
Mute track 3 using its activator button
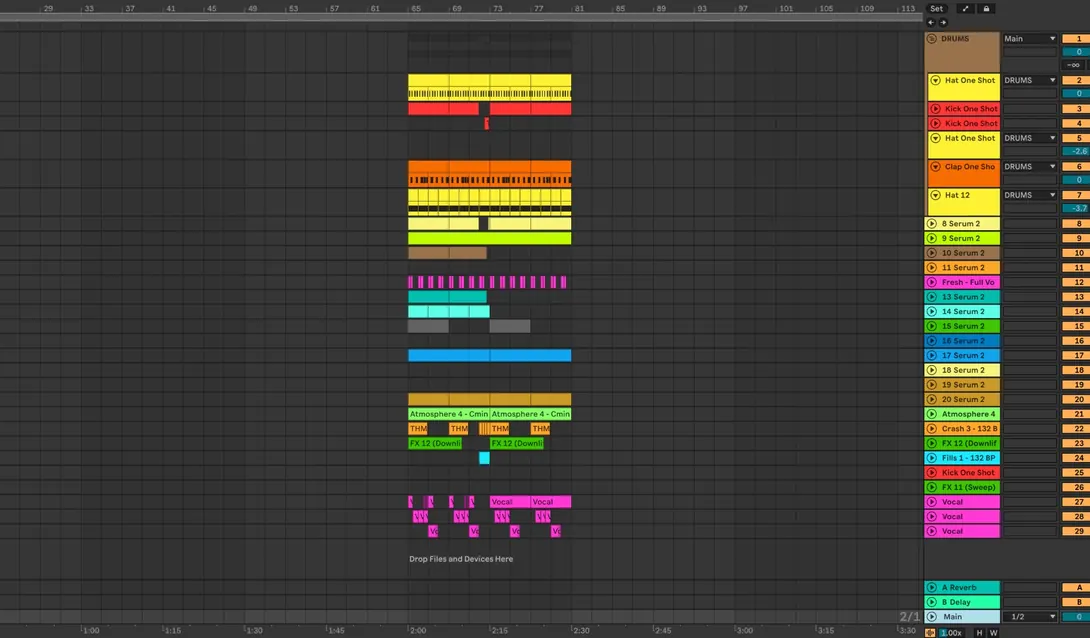(1077, 109)
